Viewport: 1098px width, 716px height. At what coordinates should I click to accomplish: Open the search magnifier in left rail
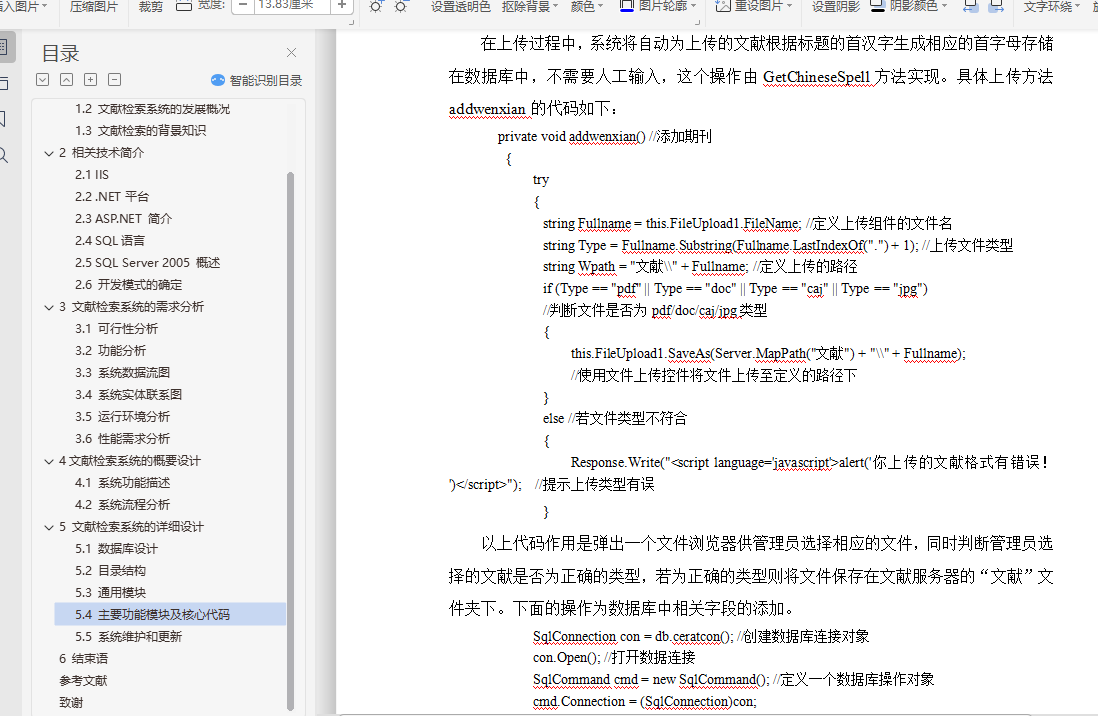point(4,156)
